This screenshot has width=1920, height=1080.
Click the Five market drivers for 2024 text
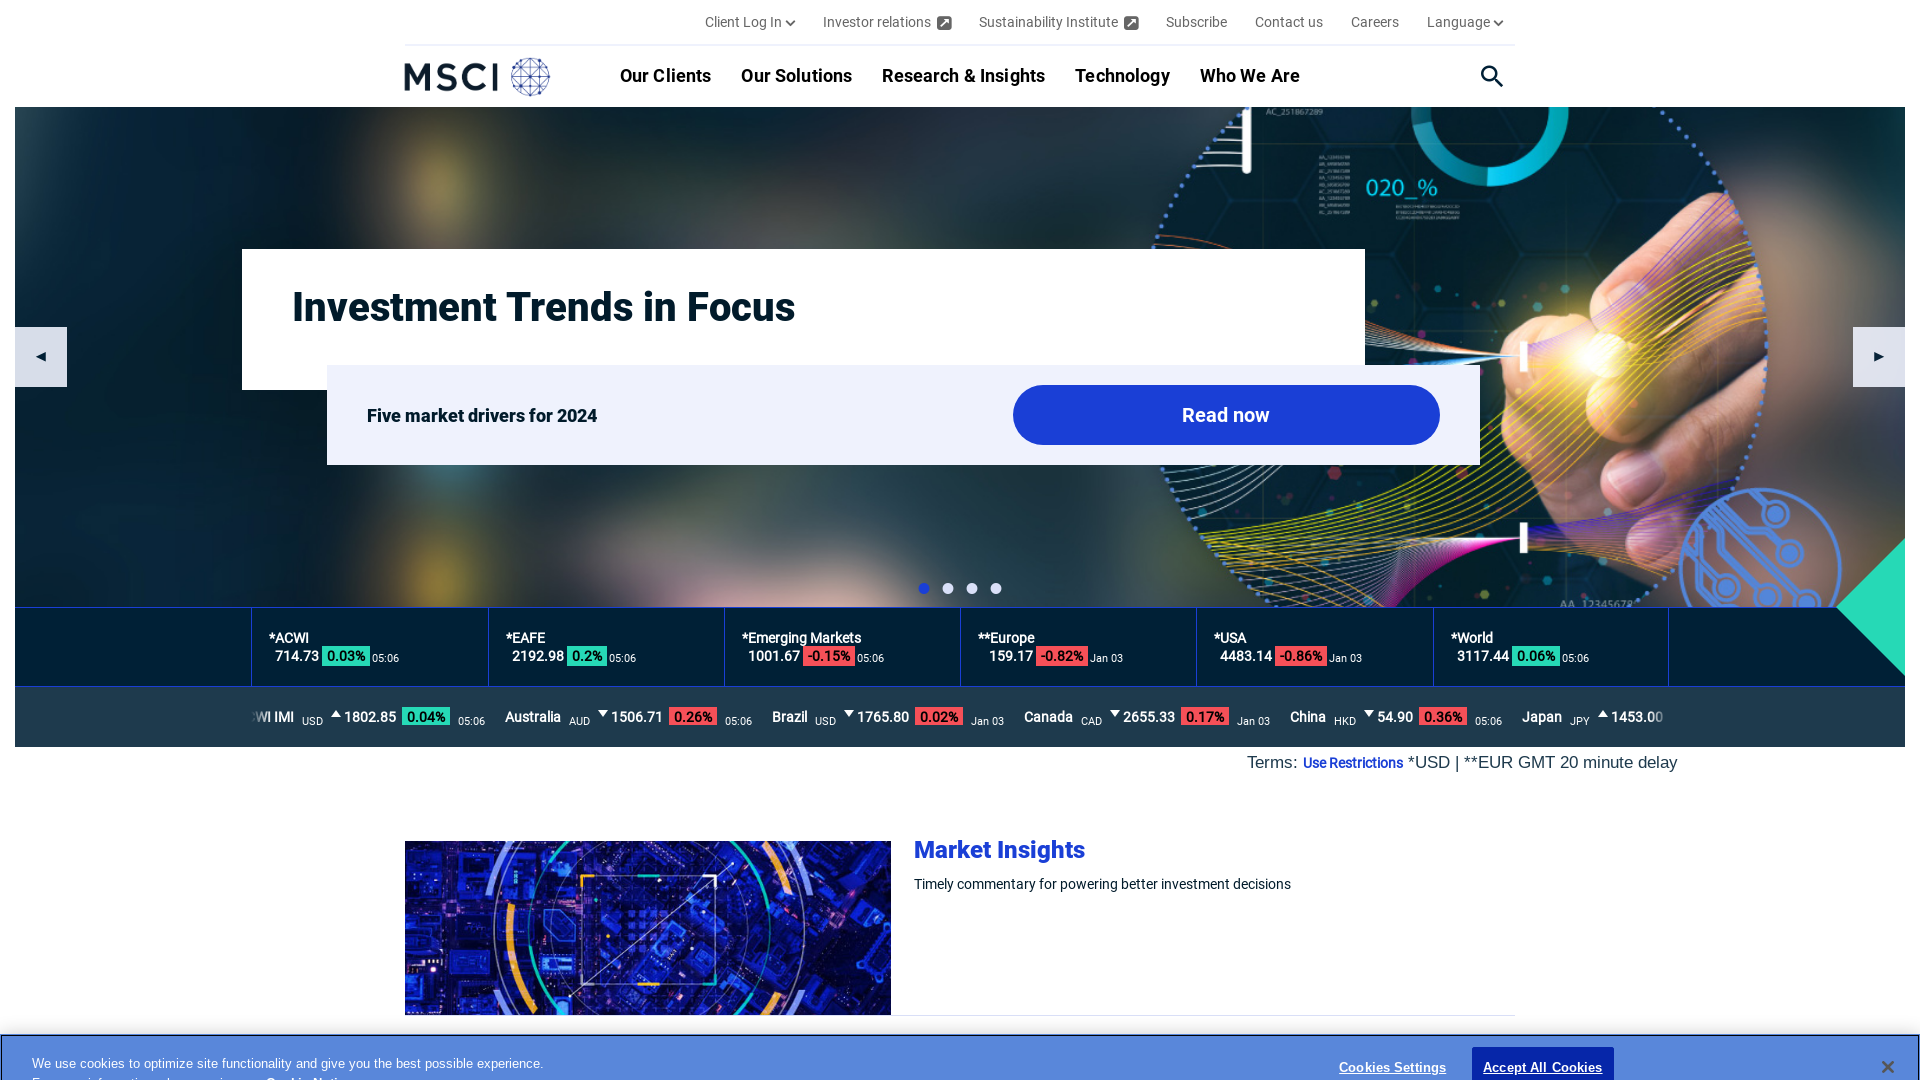click(482, 415)
